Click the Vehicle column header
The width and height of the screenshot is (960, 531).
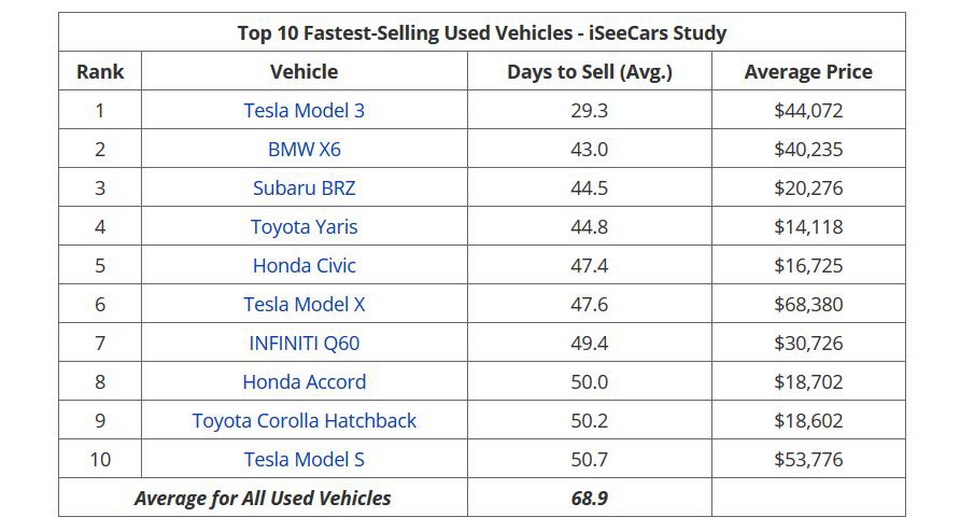tap(304, 72)
